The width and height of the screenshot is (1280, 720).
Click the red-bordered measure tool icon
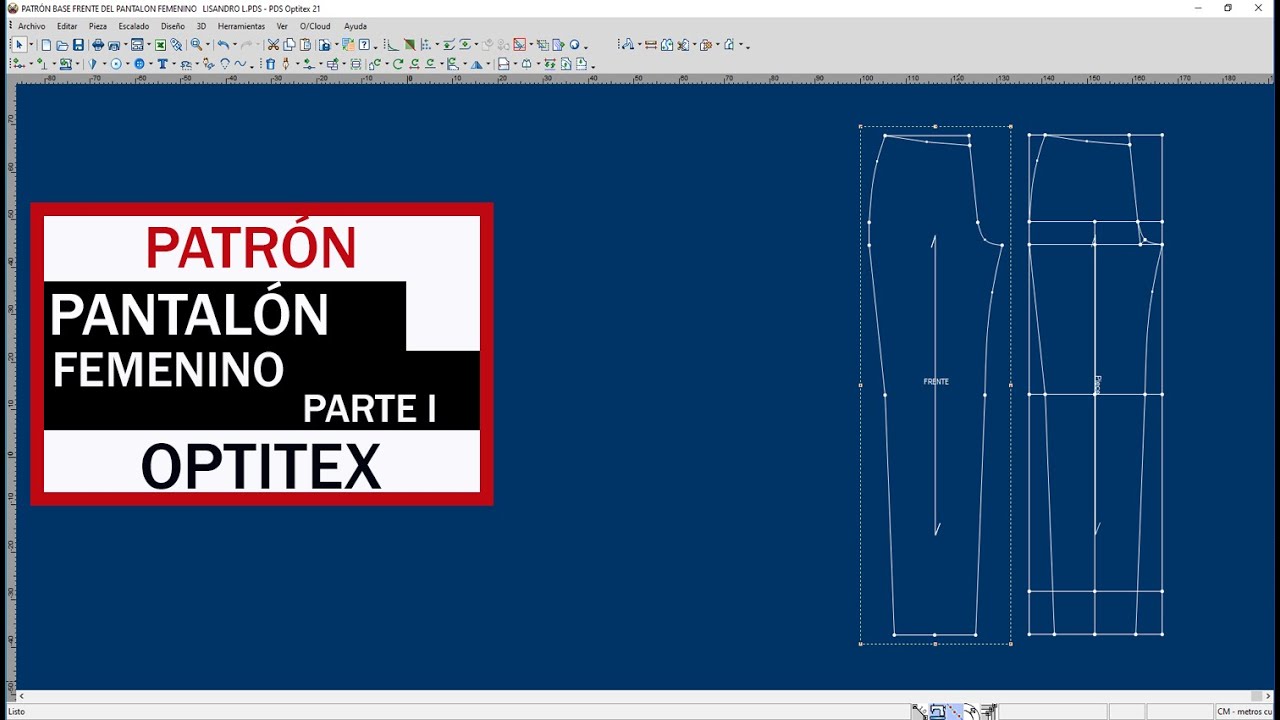(519, 45)
